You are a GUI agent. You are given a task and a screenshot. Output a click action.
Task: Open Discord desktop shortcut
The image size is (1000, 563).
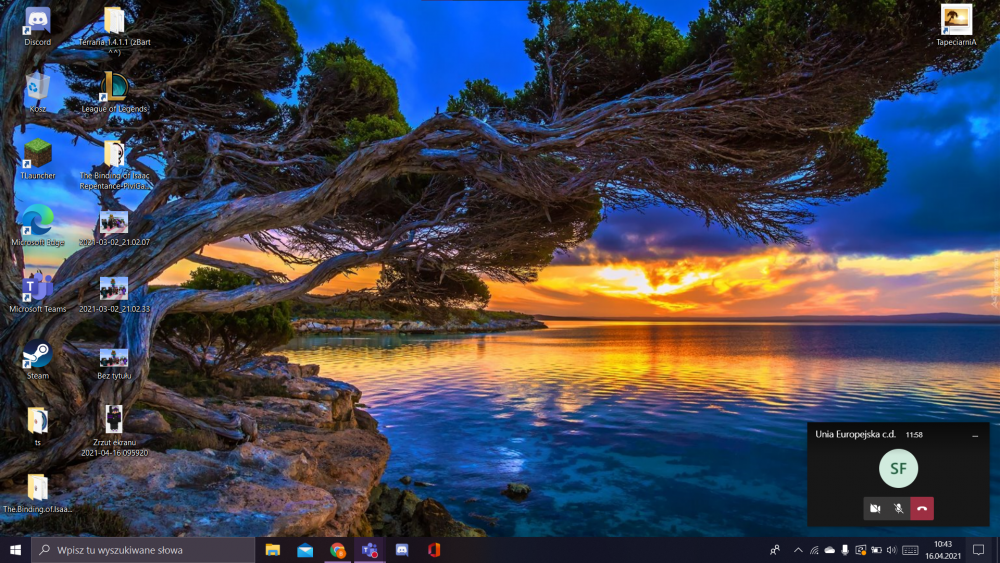coord(37,22)
